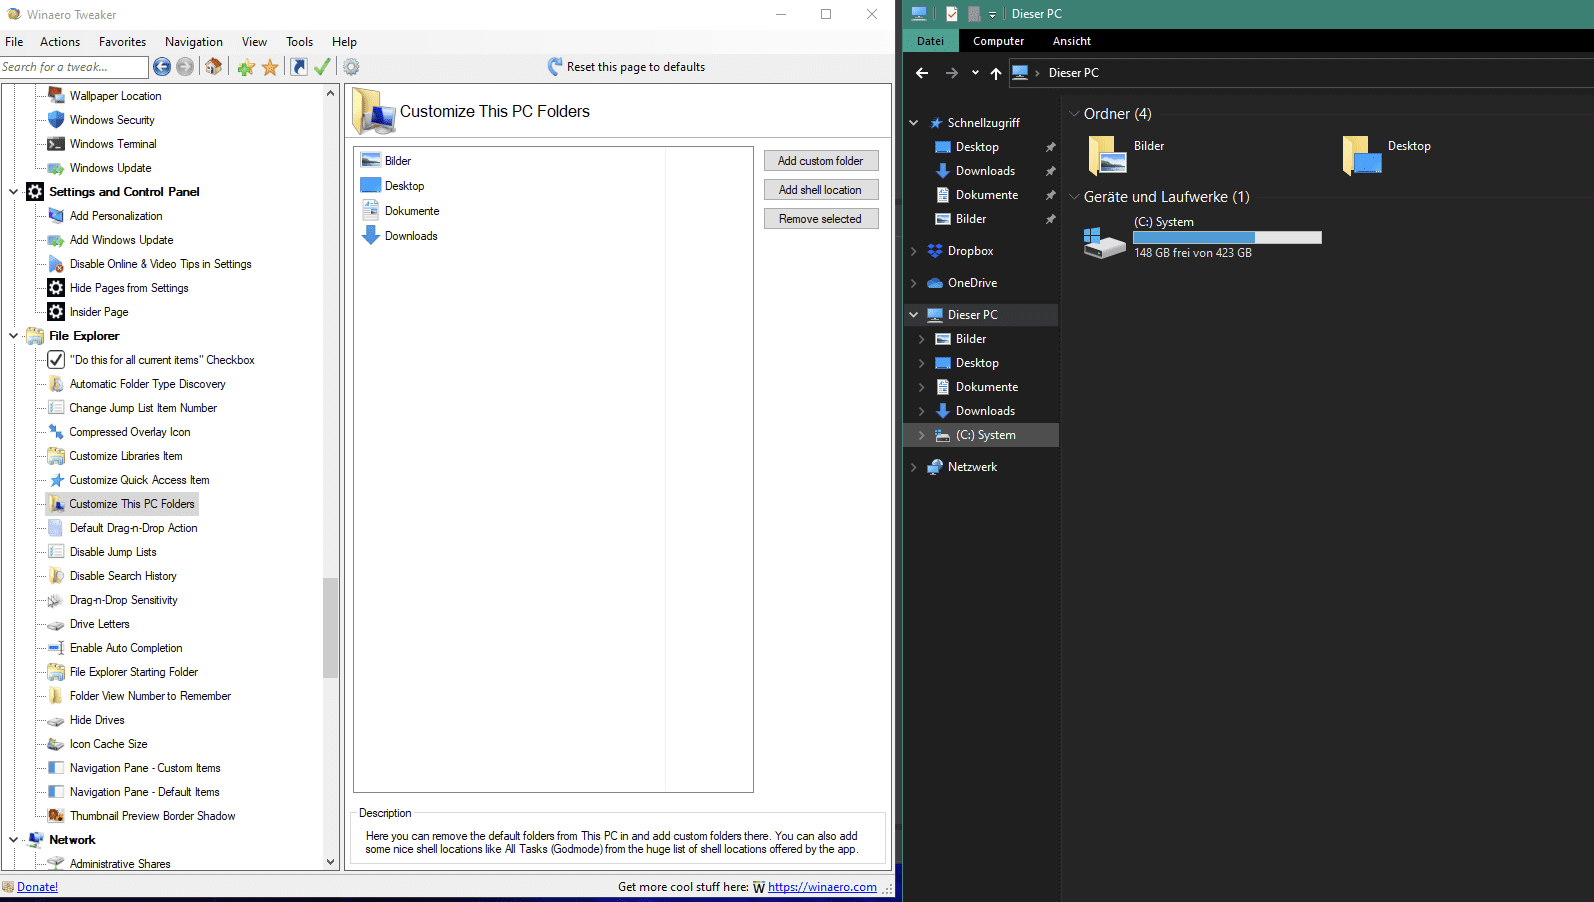Open the Tools menu
The height and width of the screenshot is (902, 1594).
pos(299,42)
